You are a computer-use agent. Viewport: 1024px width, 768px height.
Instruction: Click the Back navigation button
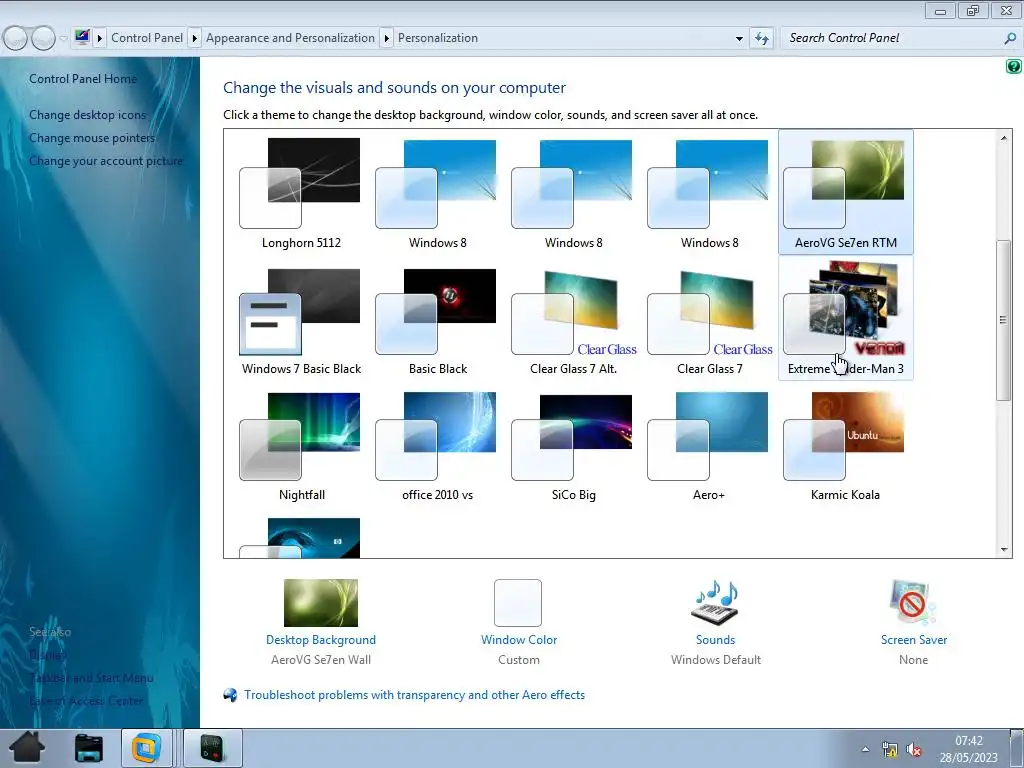(15, 39)
